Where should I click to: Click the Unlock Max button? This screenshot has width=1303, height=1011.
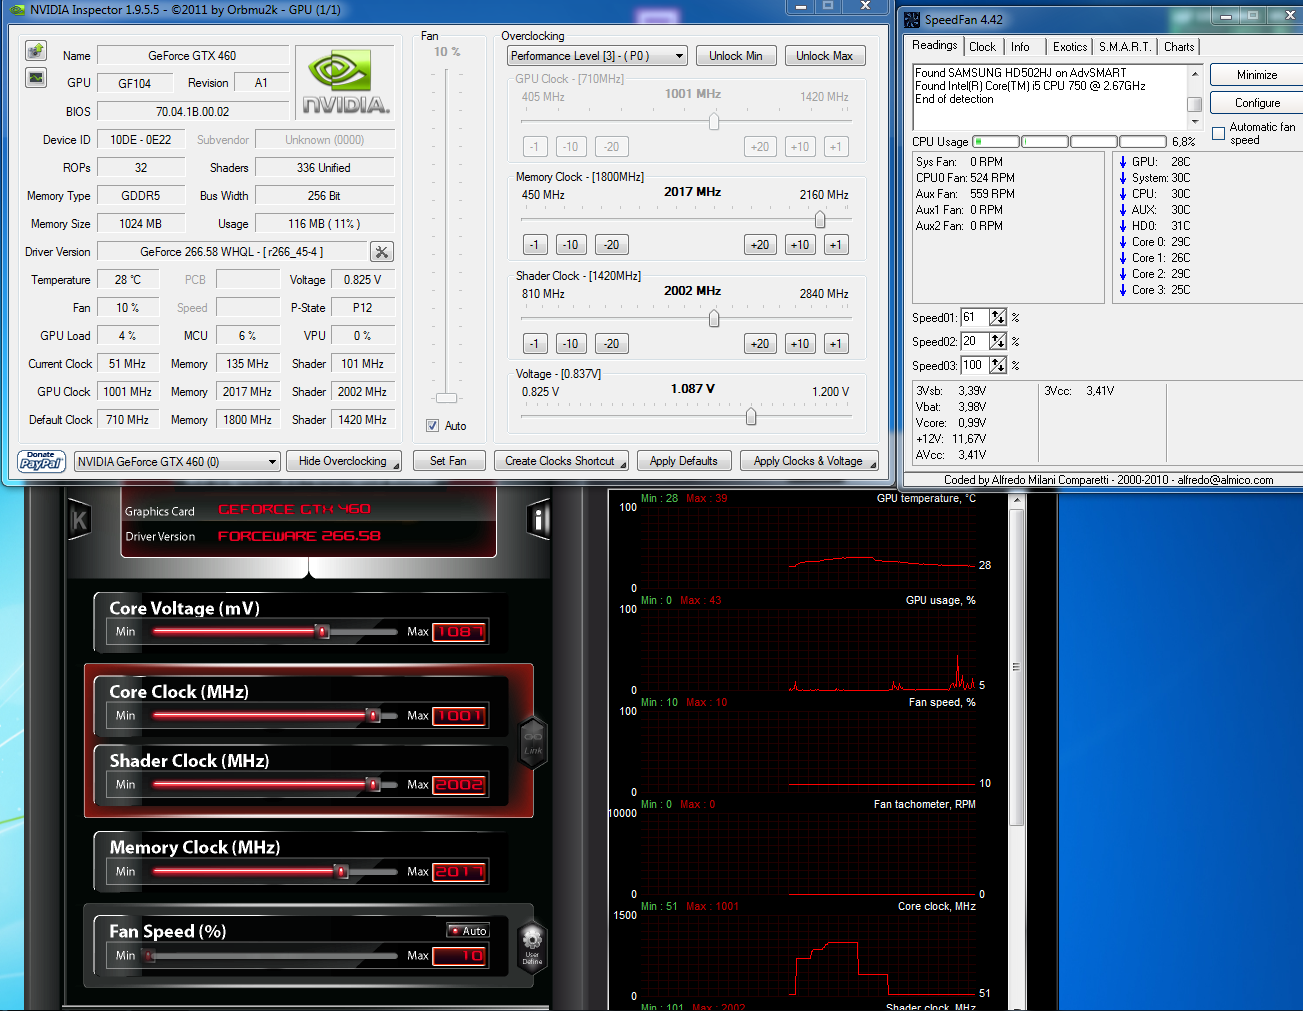click(x=825, y=56)
